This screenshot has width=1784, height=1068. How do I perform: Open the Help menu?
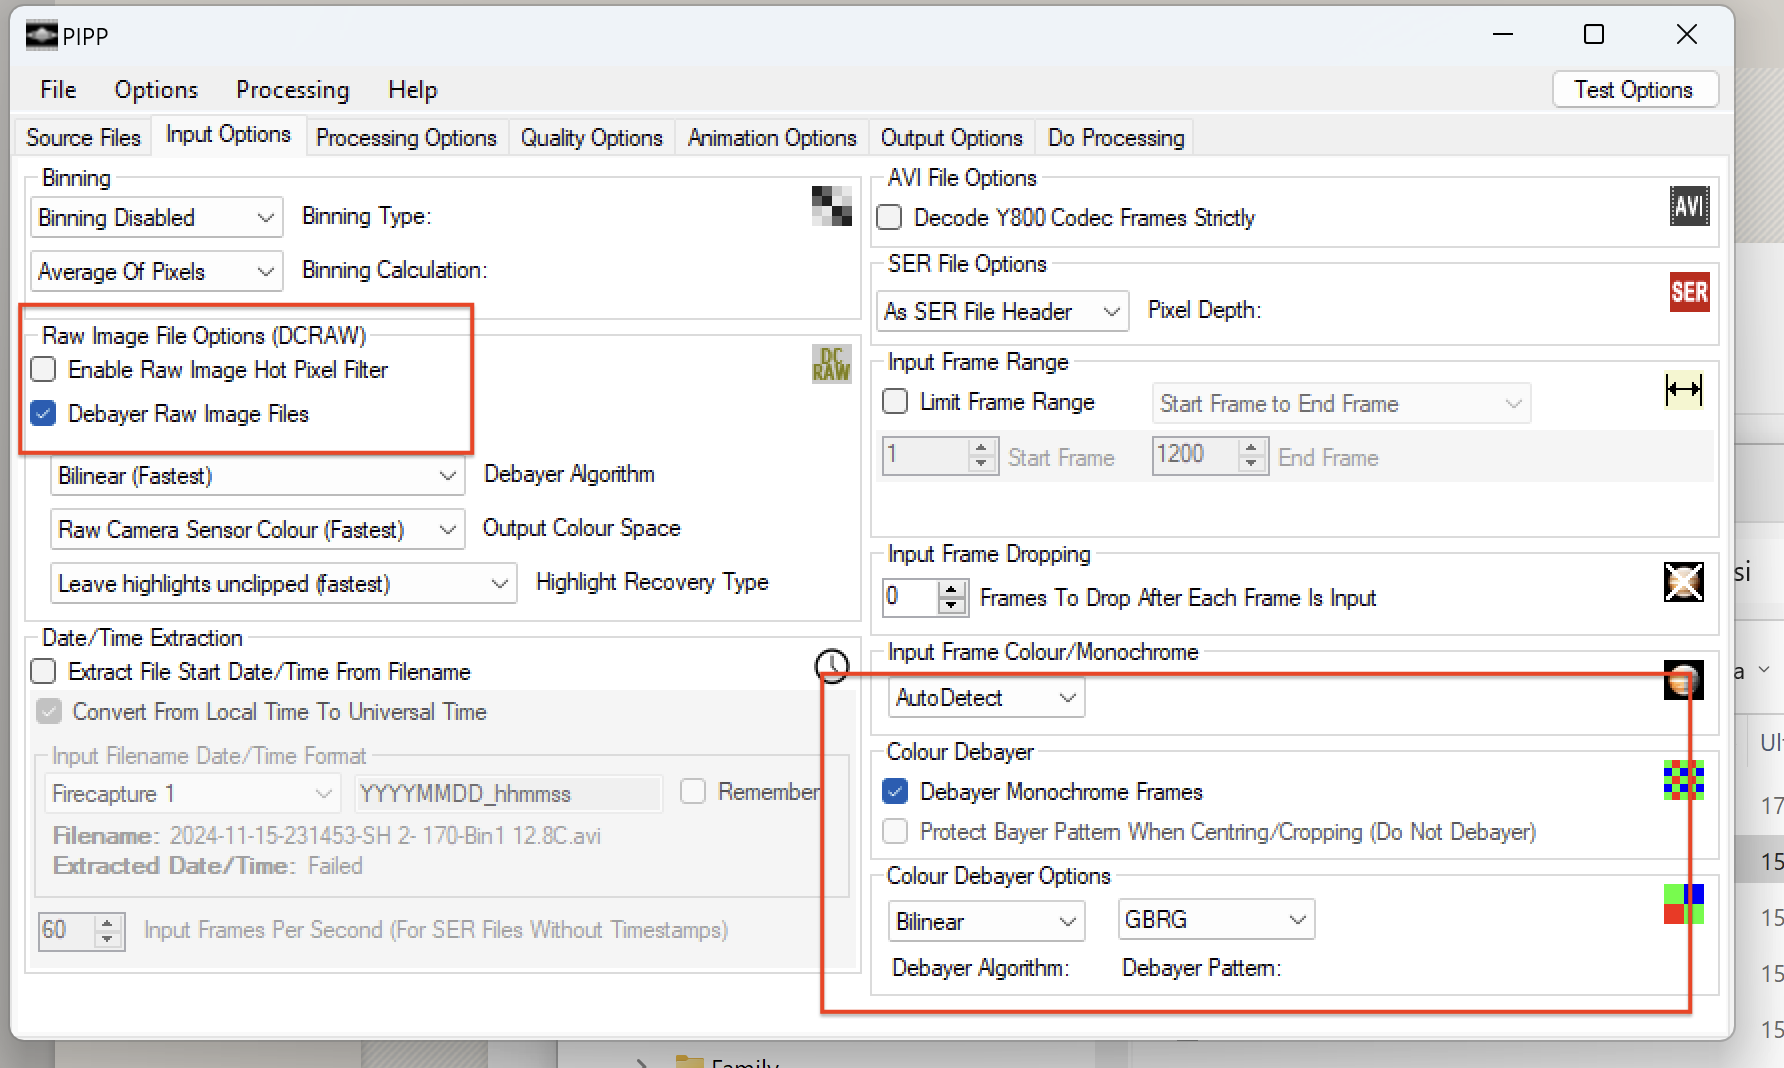point(413,90)
